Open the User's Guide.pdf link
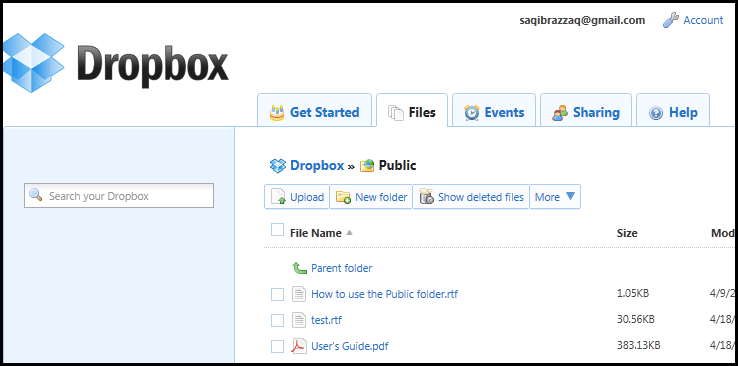 (x=350, y=346)
